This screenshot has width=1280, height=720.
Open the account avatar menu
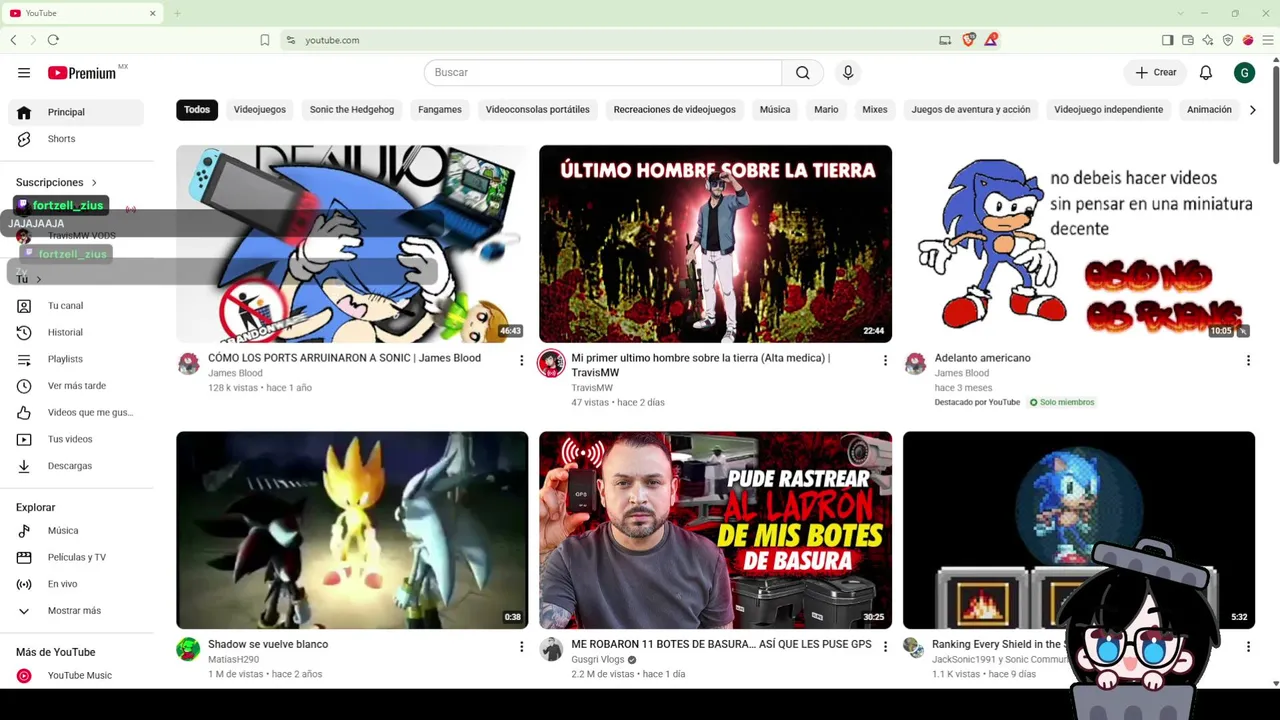pos(1244,73)
